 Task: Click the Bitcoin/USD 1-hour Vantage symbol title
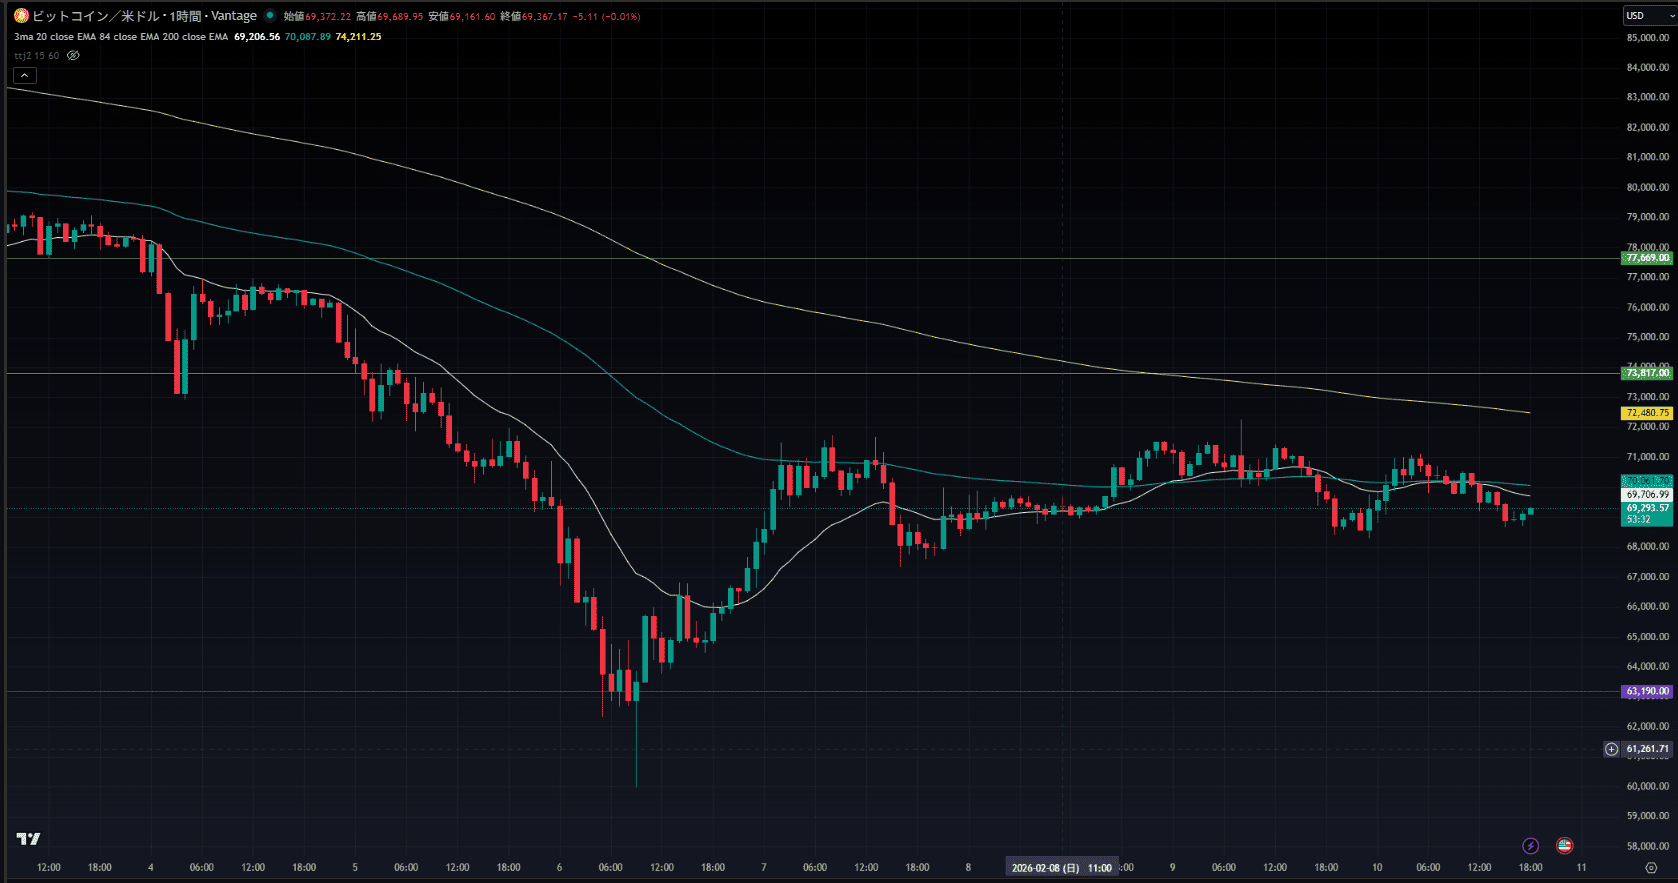tap(144, 16)
